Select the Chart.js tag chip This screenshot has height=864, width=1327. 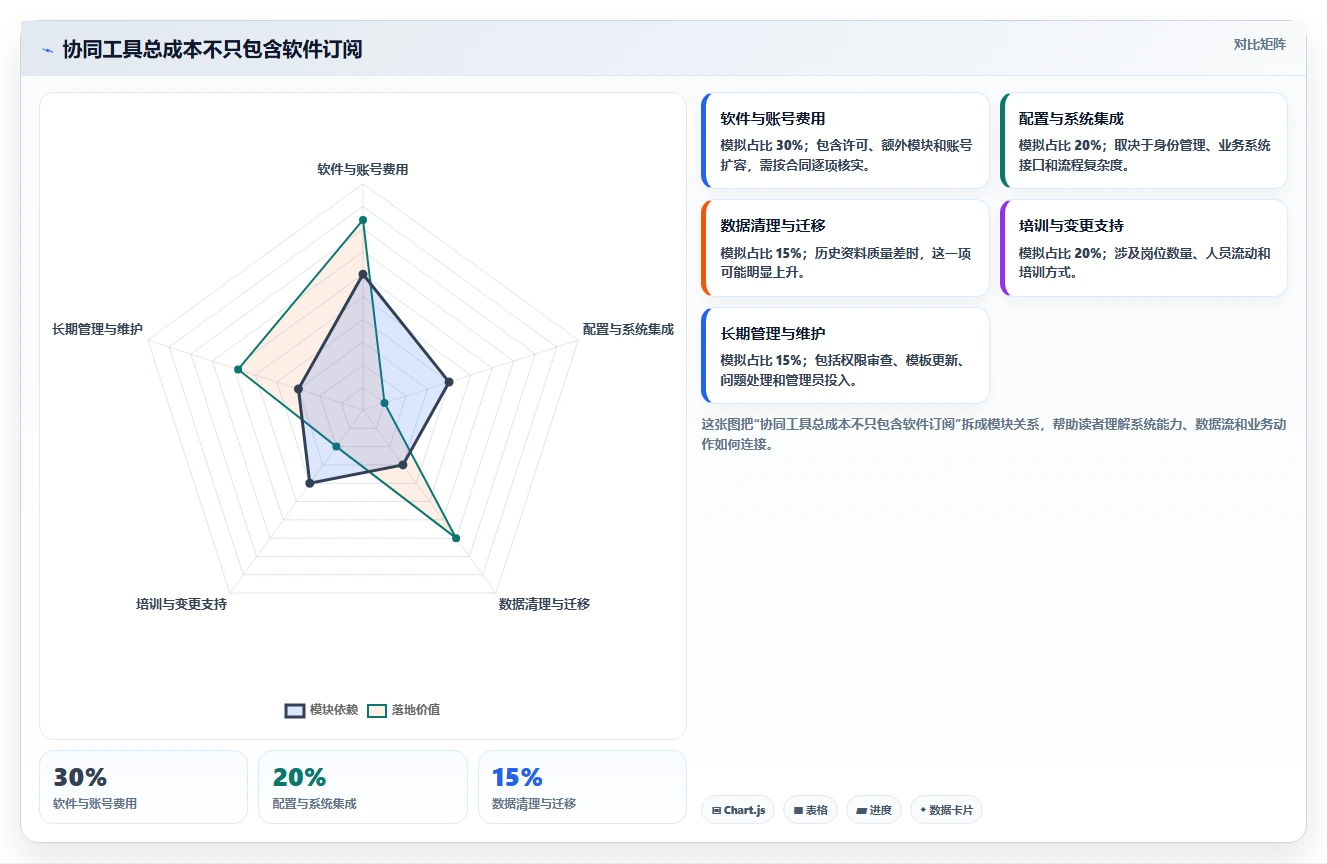(x=738, y=810)
